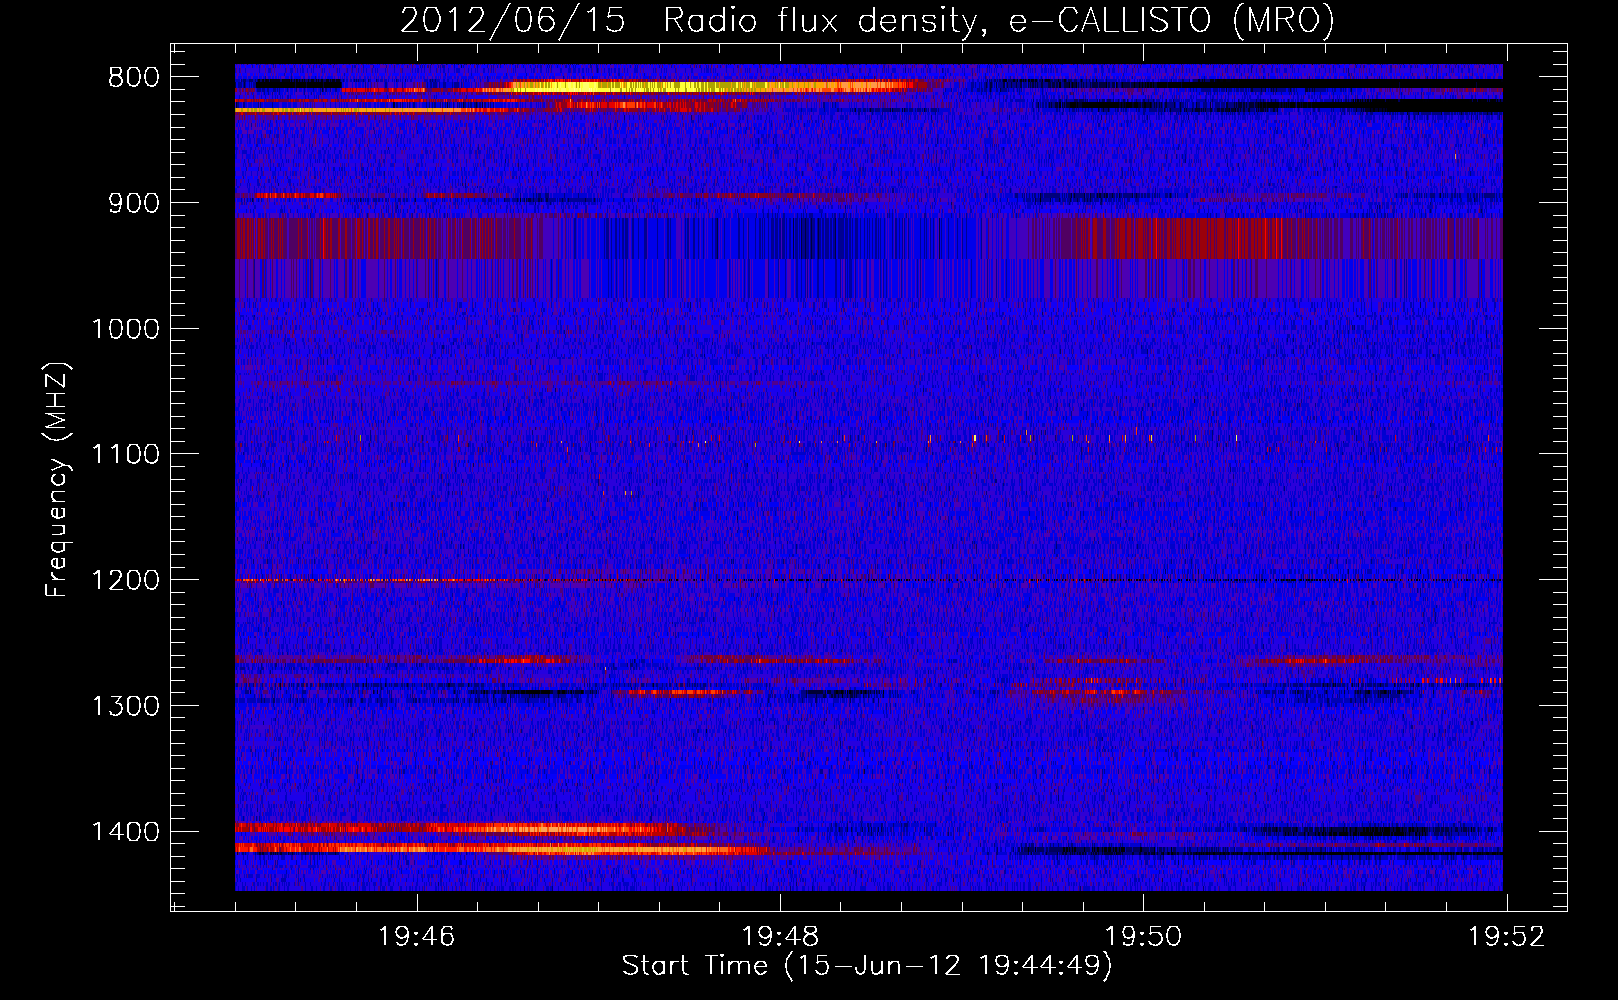Image resolution: width=1618 pixels, height=1000 pixels.
Task: Click the 19:46 time tick label
Action: click(x=417, y=936)
